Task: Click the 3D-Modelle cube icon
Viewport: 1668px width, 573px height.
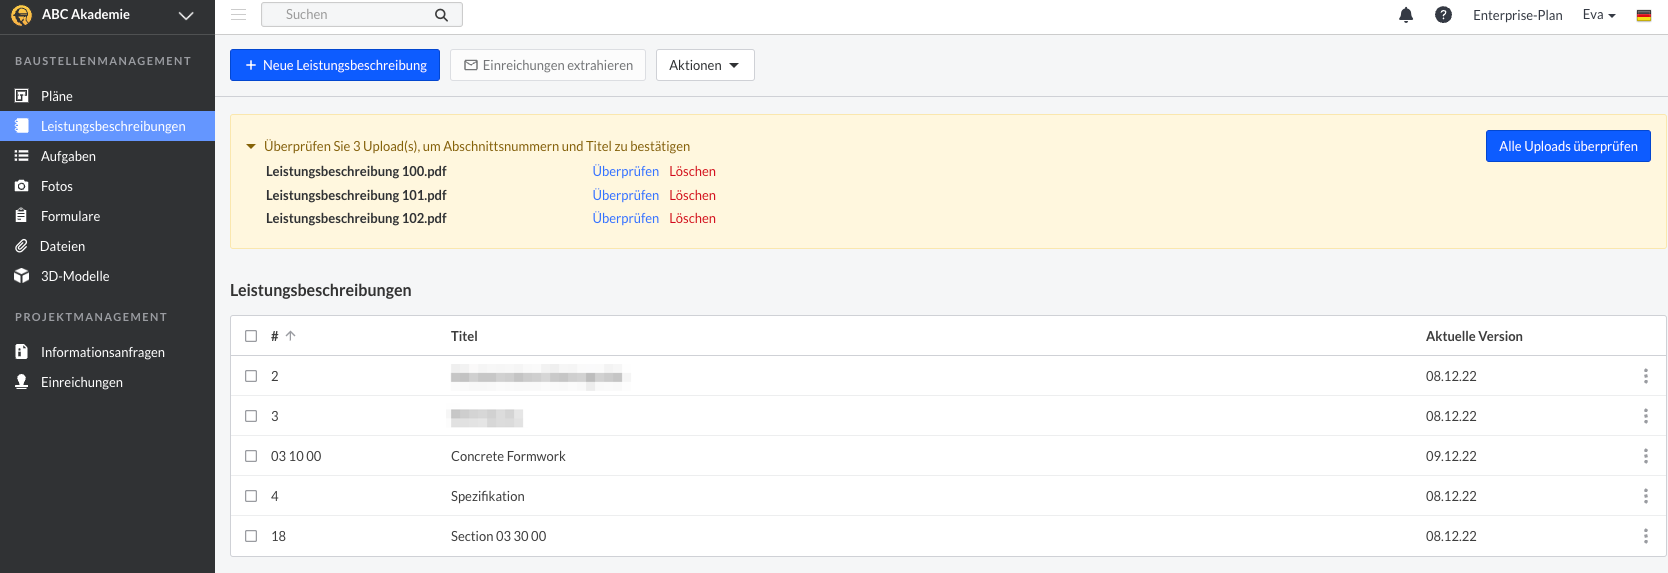Action: [x=21, y=276]
